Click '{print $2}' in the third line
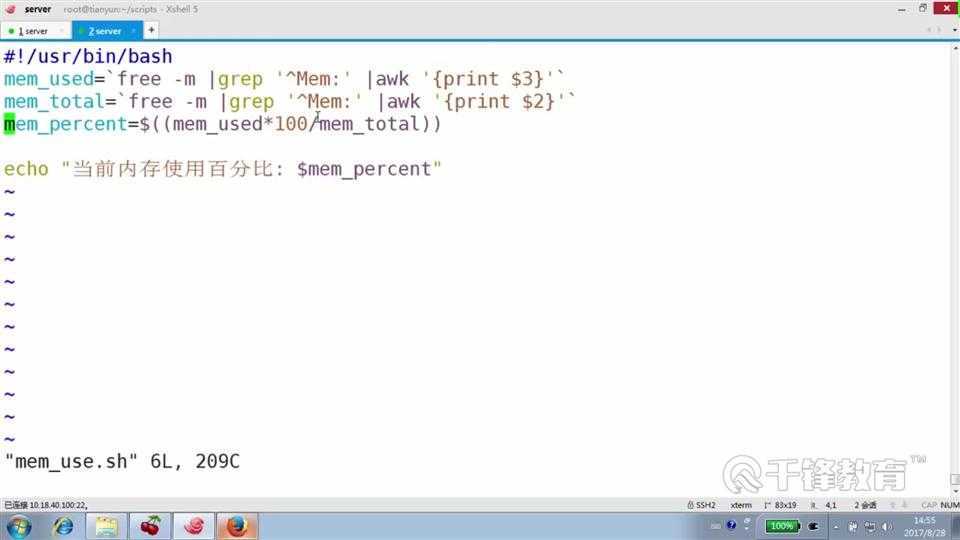Screen dimensions: 960x540 [499, 102]
